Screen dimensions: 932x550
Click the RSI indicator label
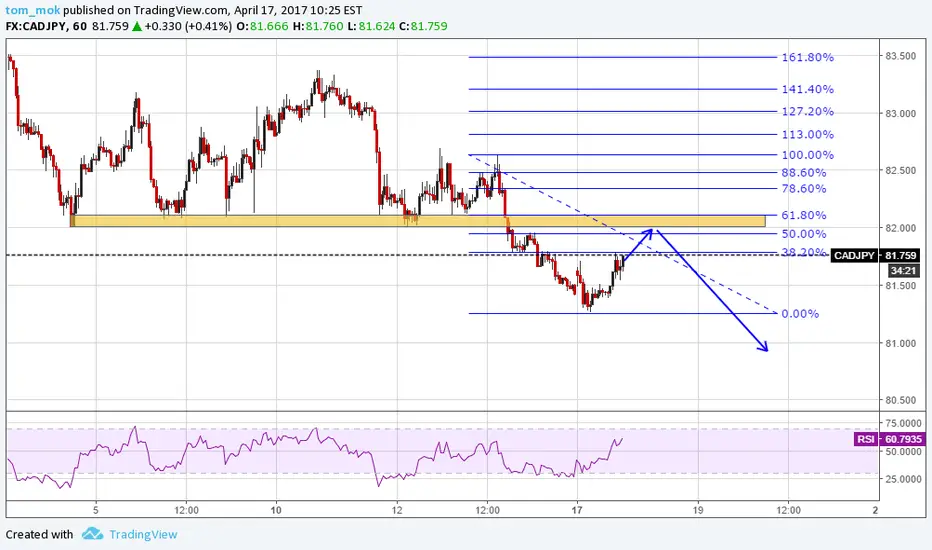click(865, 439)
